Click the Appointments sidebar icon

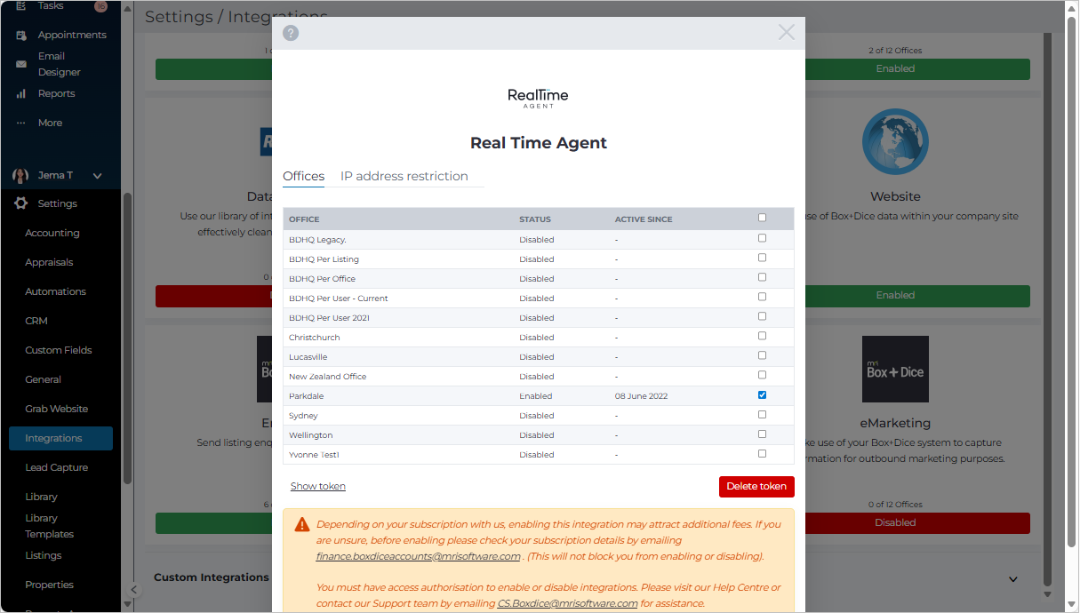click(x=21, y=35)
